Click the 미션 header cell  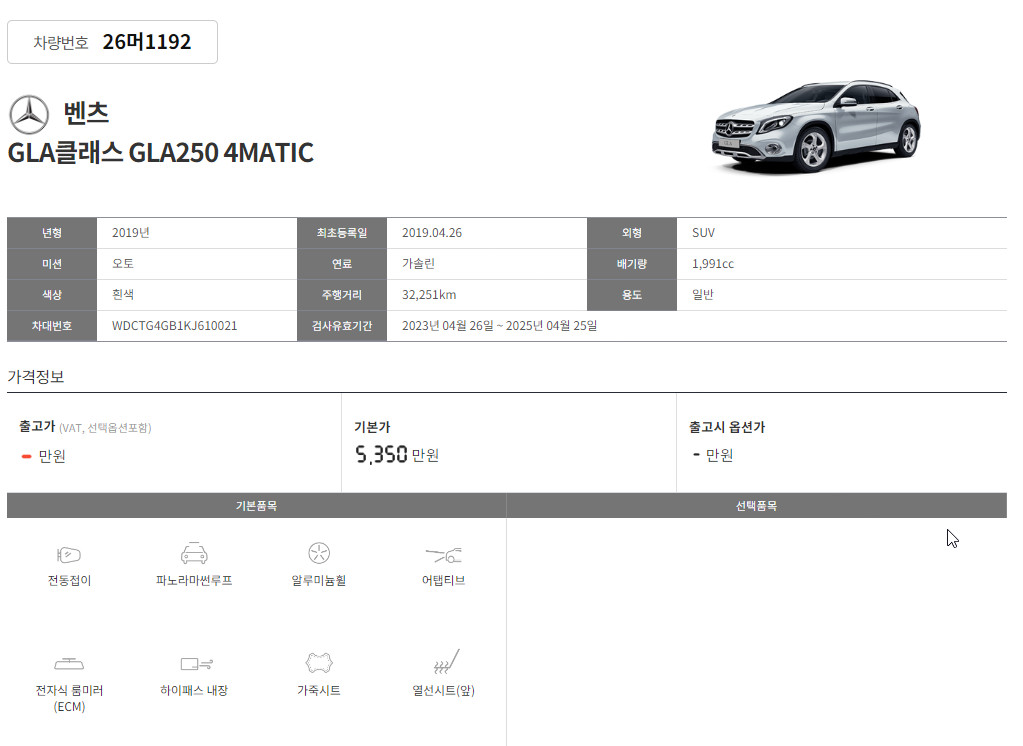coord(52,264)
